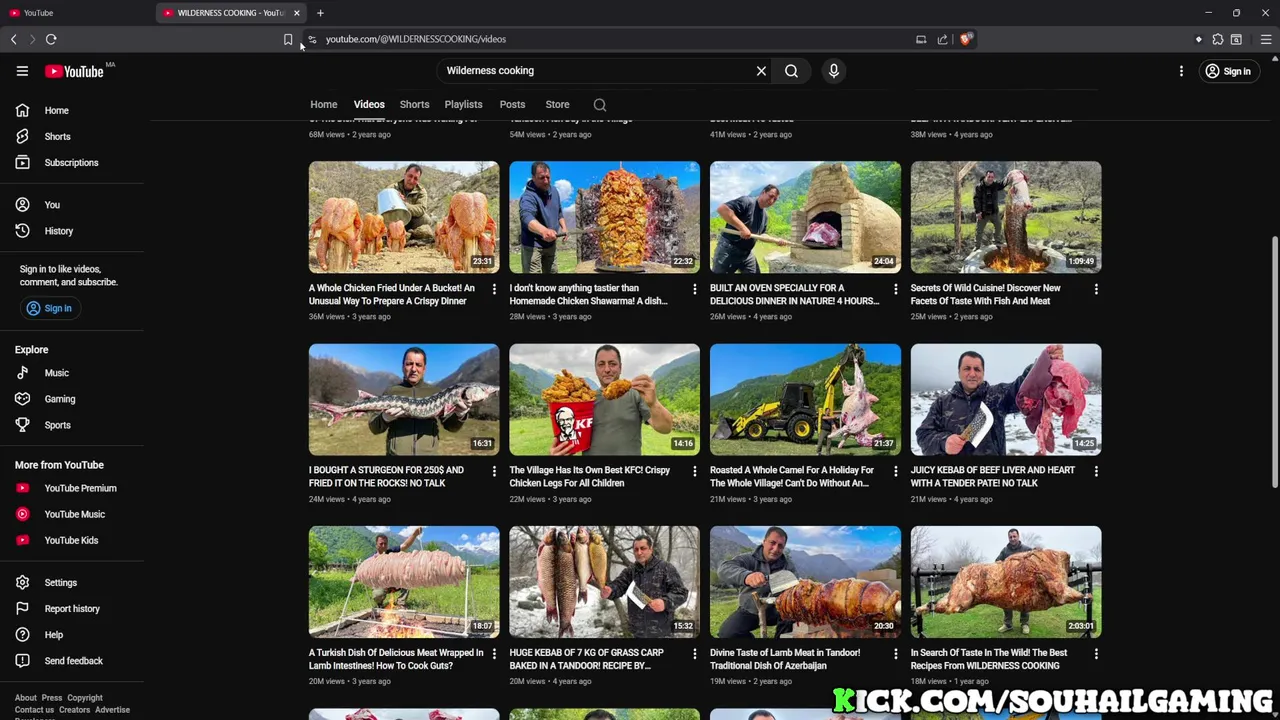Click the KFC crispy chicken legs thumbnail
The width and height of the screenshot is (1280, 720).
pyautogui.click(x=605, y=400)
